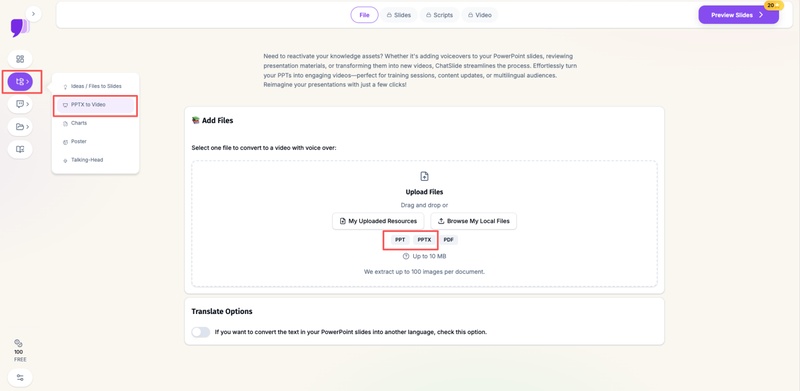Click the document icon beside Charts
Viewport: 800px width, 391px height.
(65, 124)
